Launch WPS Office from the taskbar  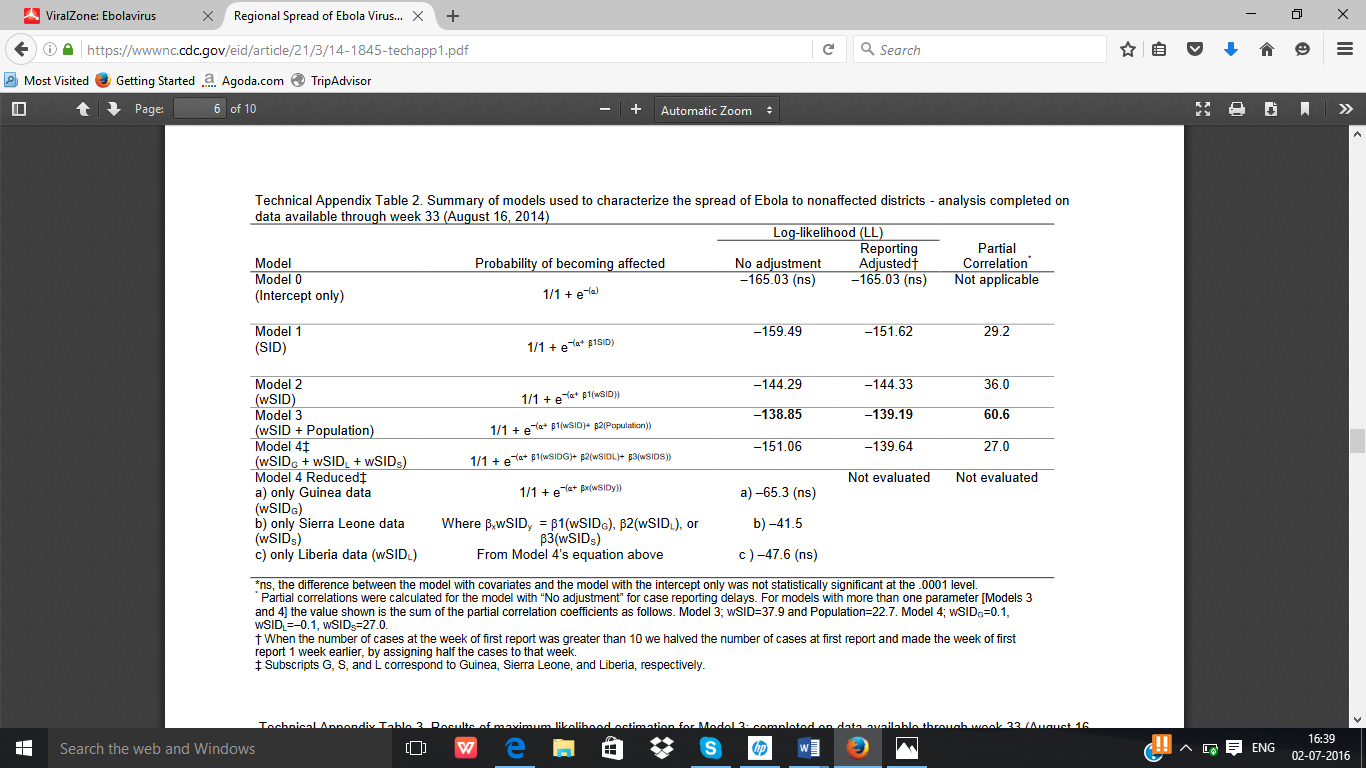point(466,748)
